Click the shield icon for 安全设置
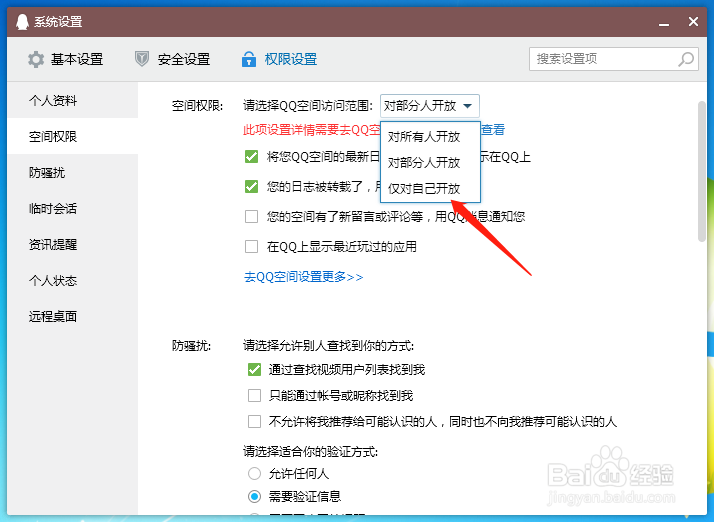This screenshot has width=714, height=522. (x=142, y=59)
